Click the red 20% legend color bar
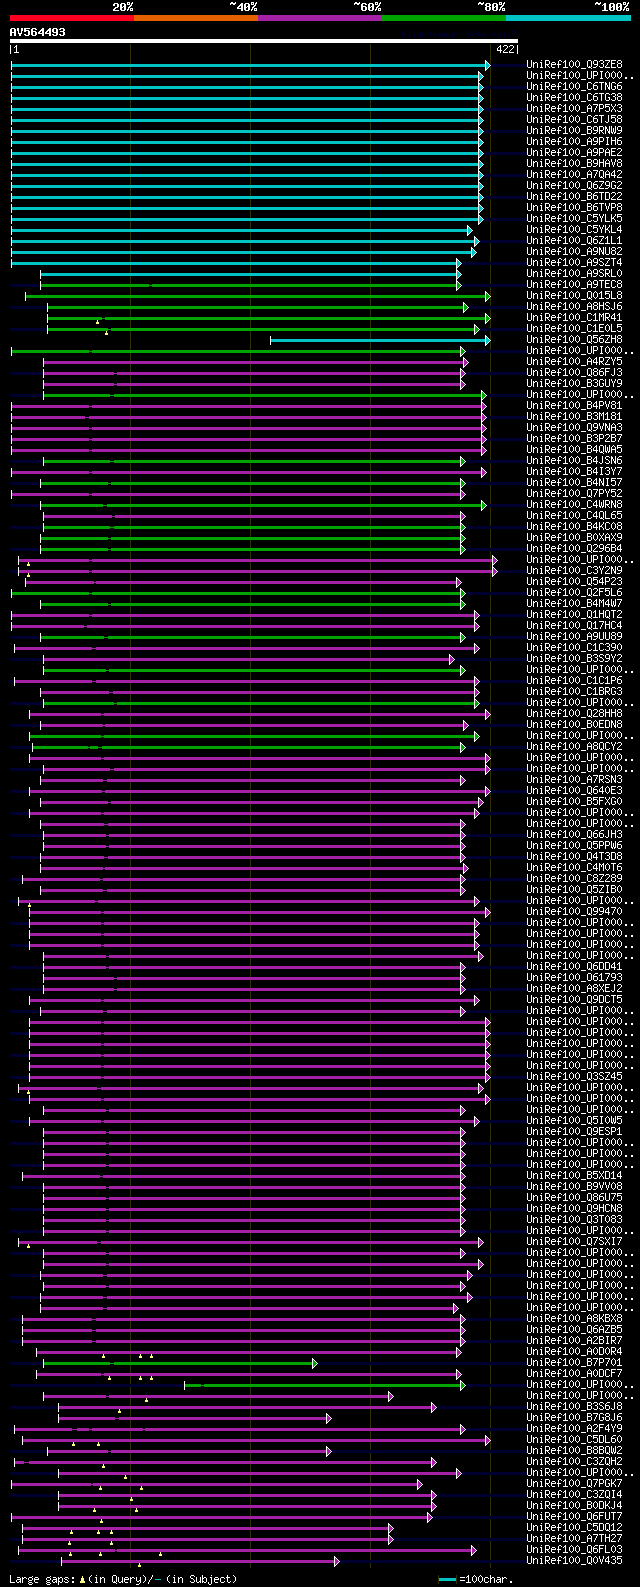 point(72,18)
